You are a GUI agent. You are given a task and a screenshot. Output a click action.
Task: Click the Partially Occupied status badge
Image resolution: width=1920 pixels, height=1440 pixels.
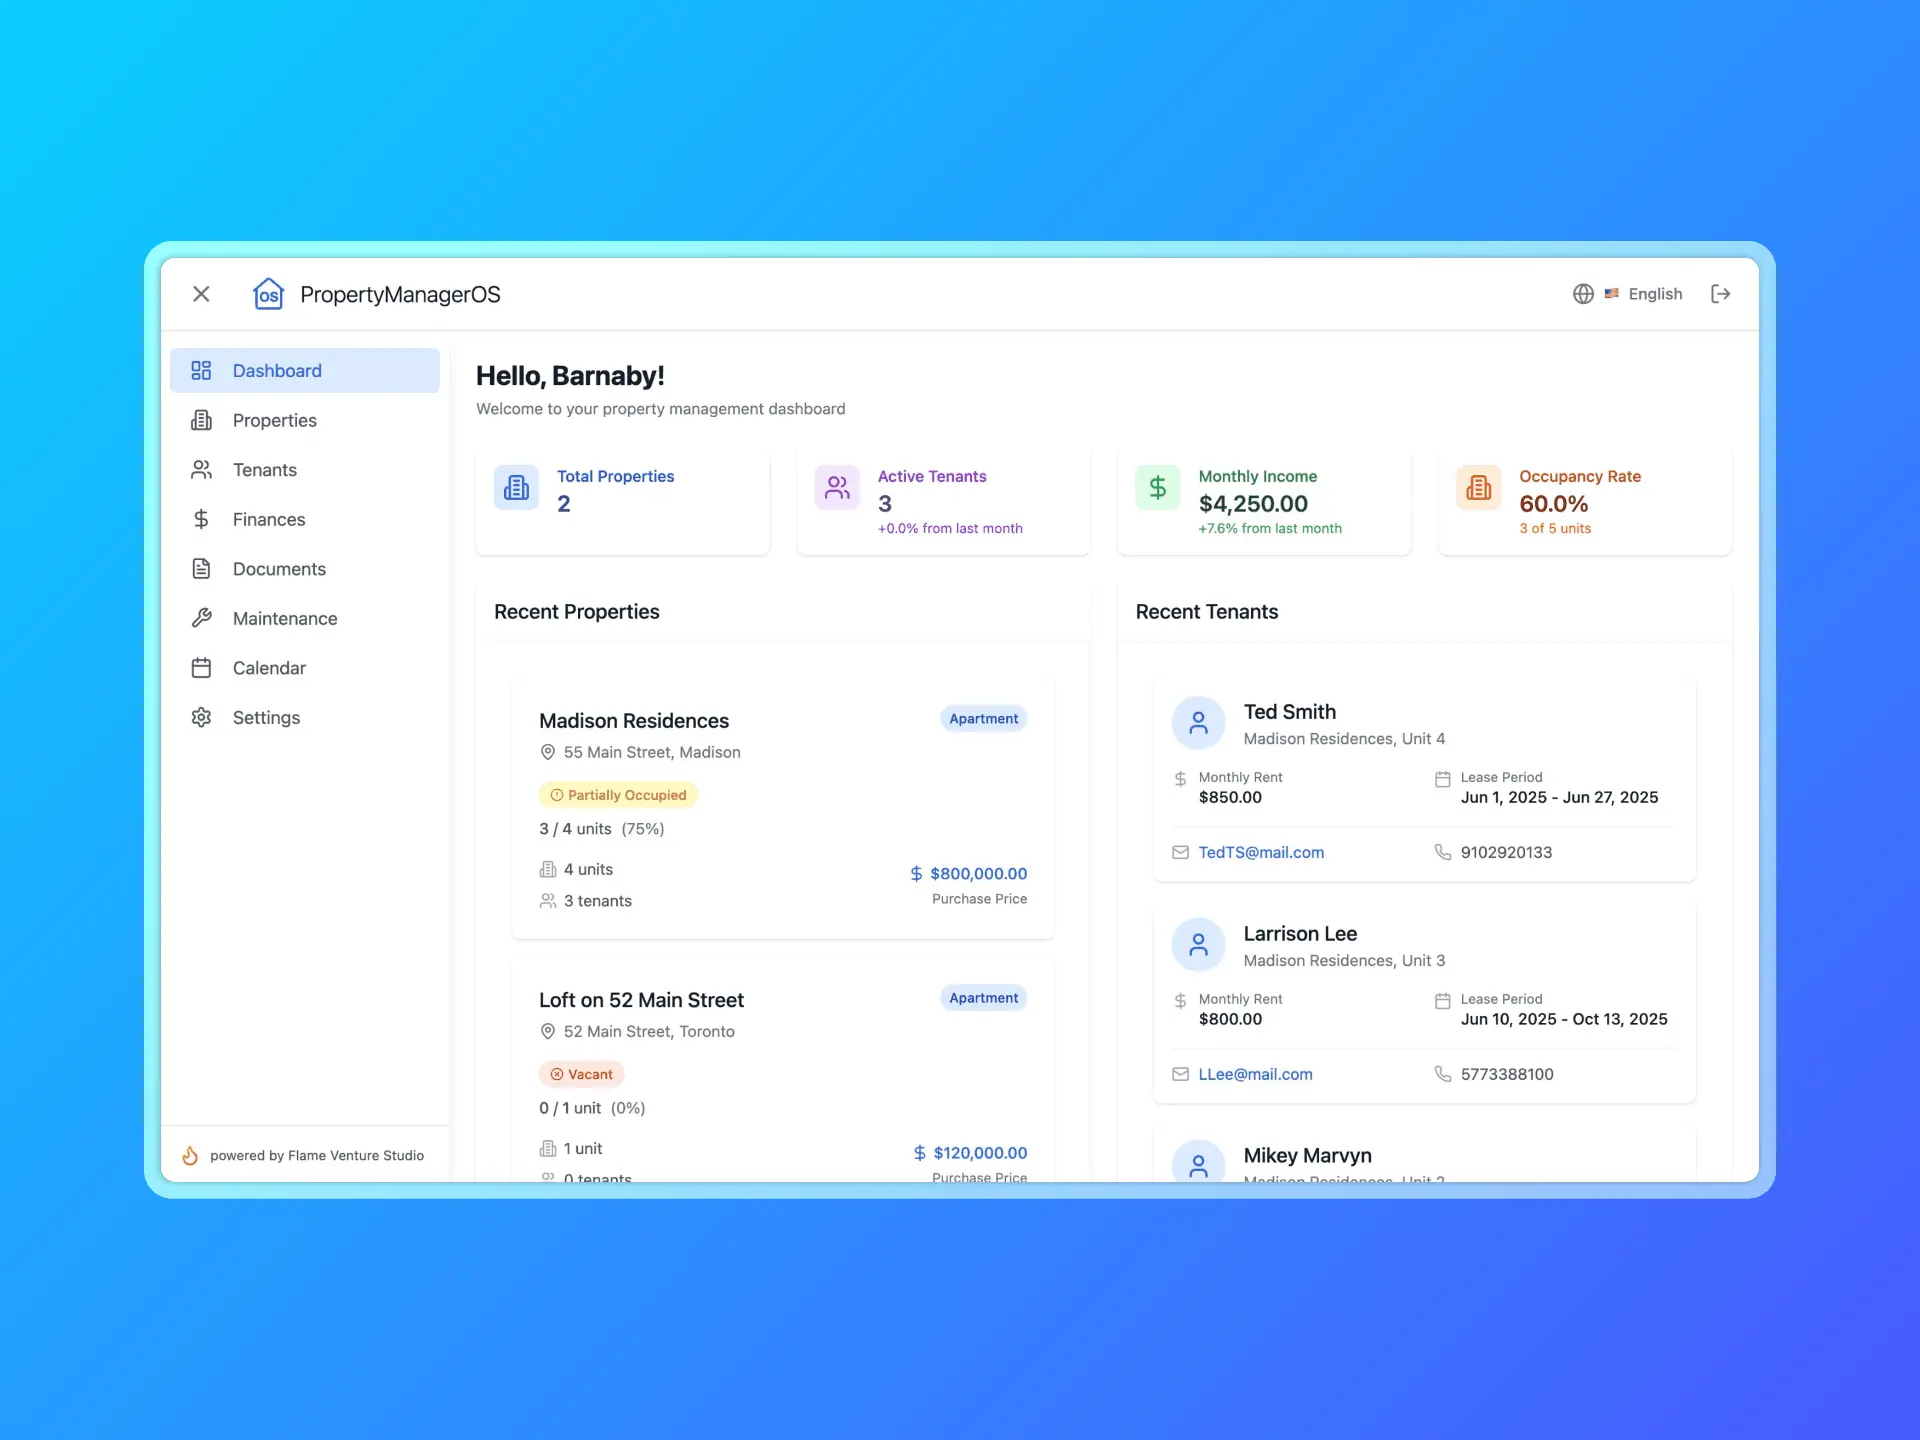(x=618, y=795)
